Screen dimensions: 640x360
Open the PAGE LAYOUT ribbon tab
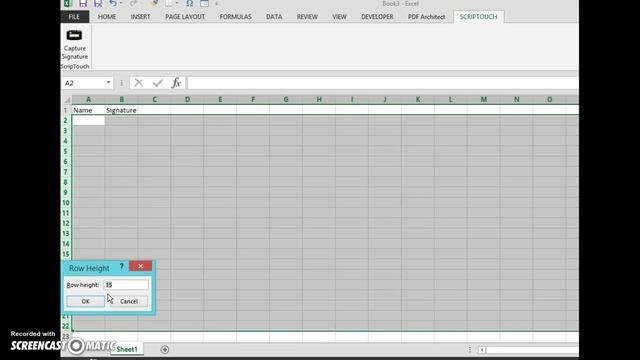[185, 17]
